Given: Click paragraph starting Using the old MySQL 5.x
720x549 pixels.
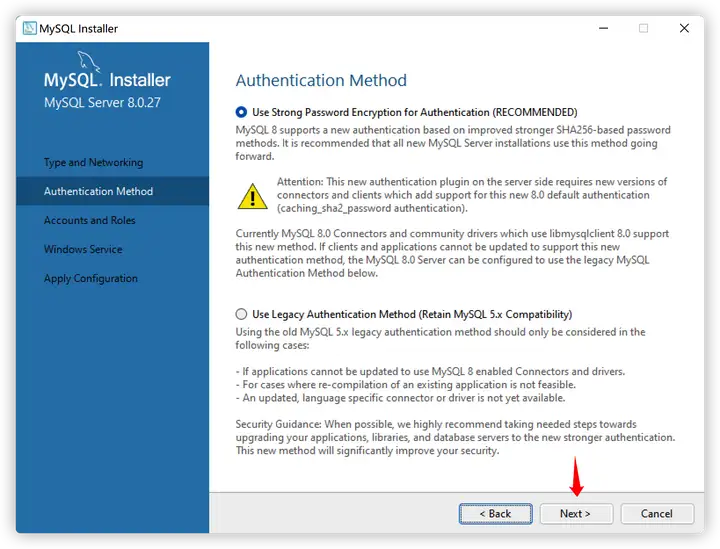Looking at the screenshot, I should [x=440, y=338].
